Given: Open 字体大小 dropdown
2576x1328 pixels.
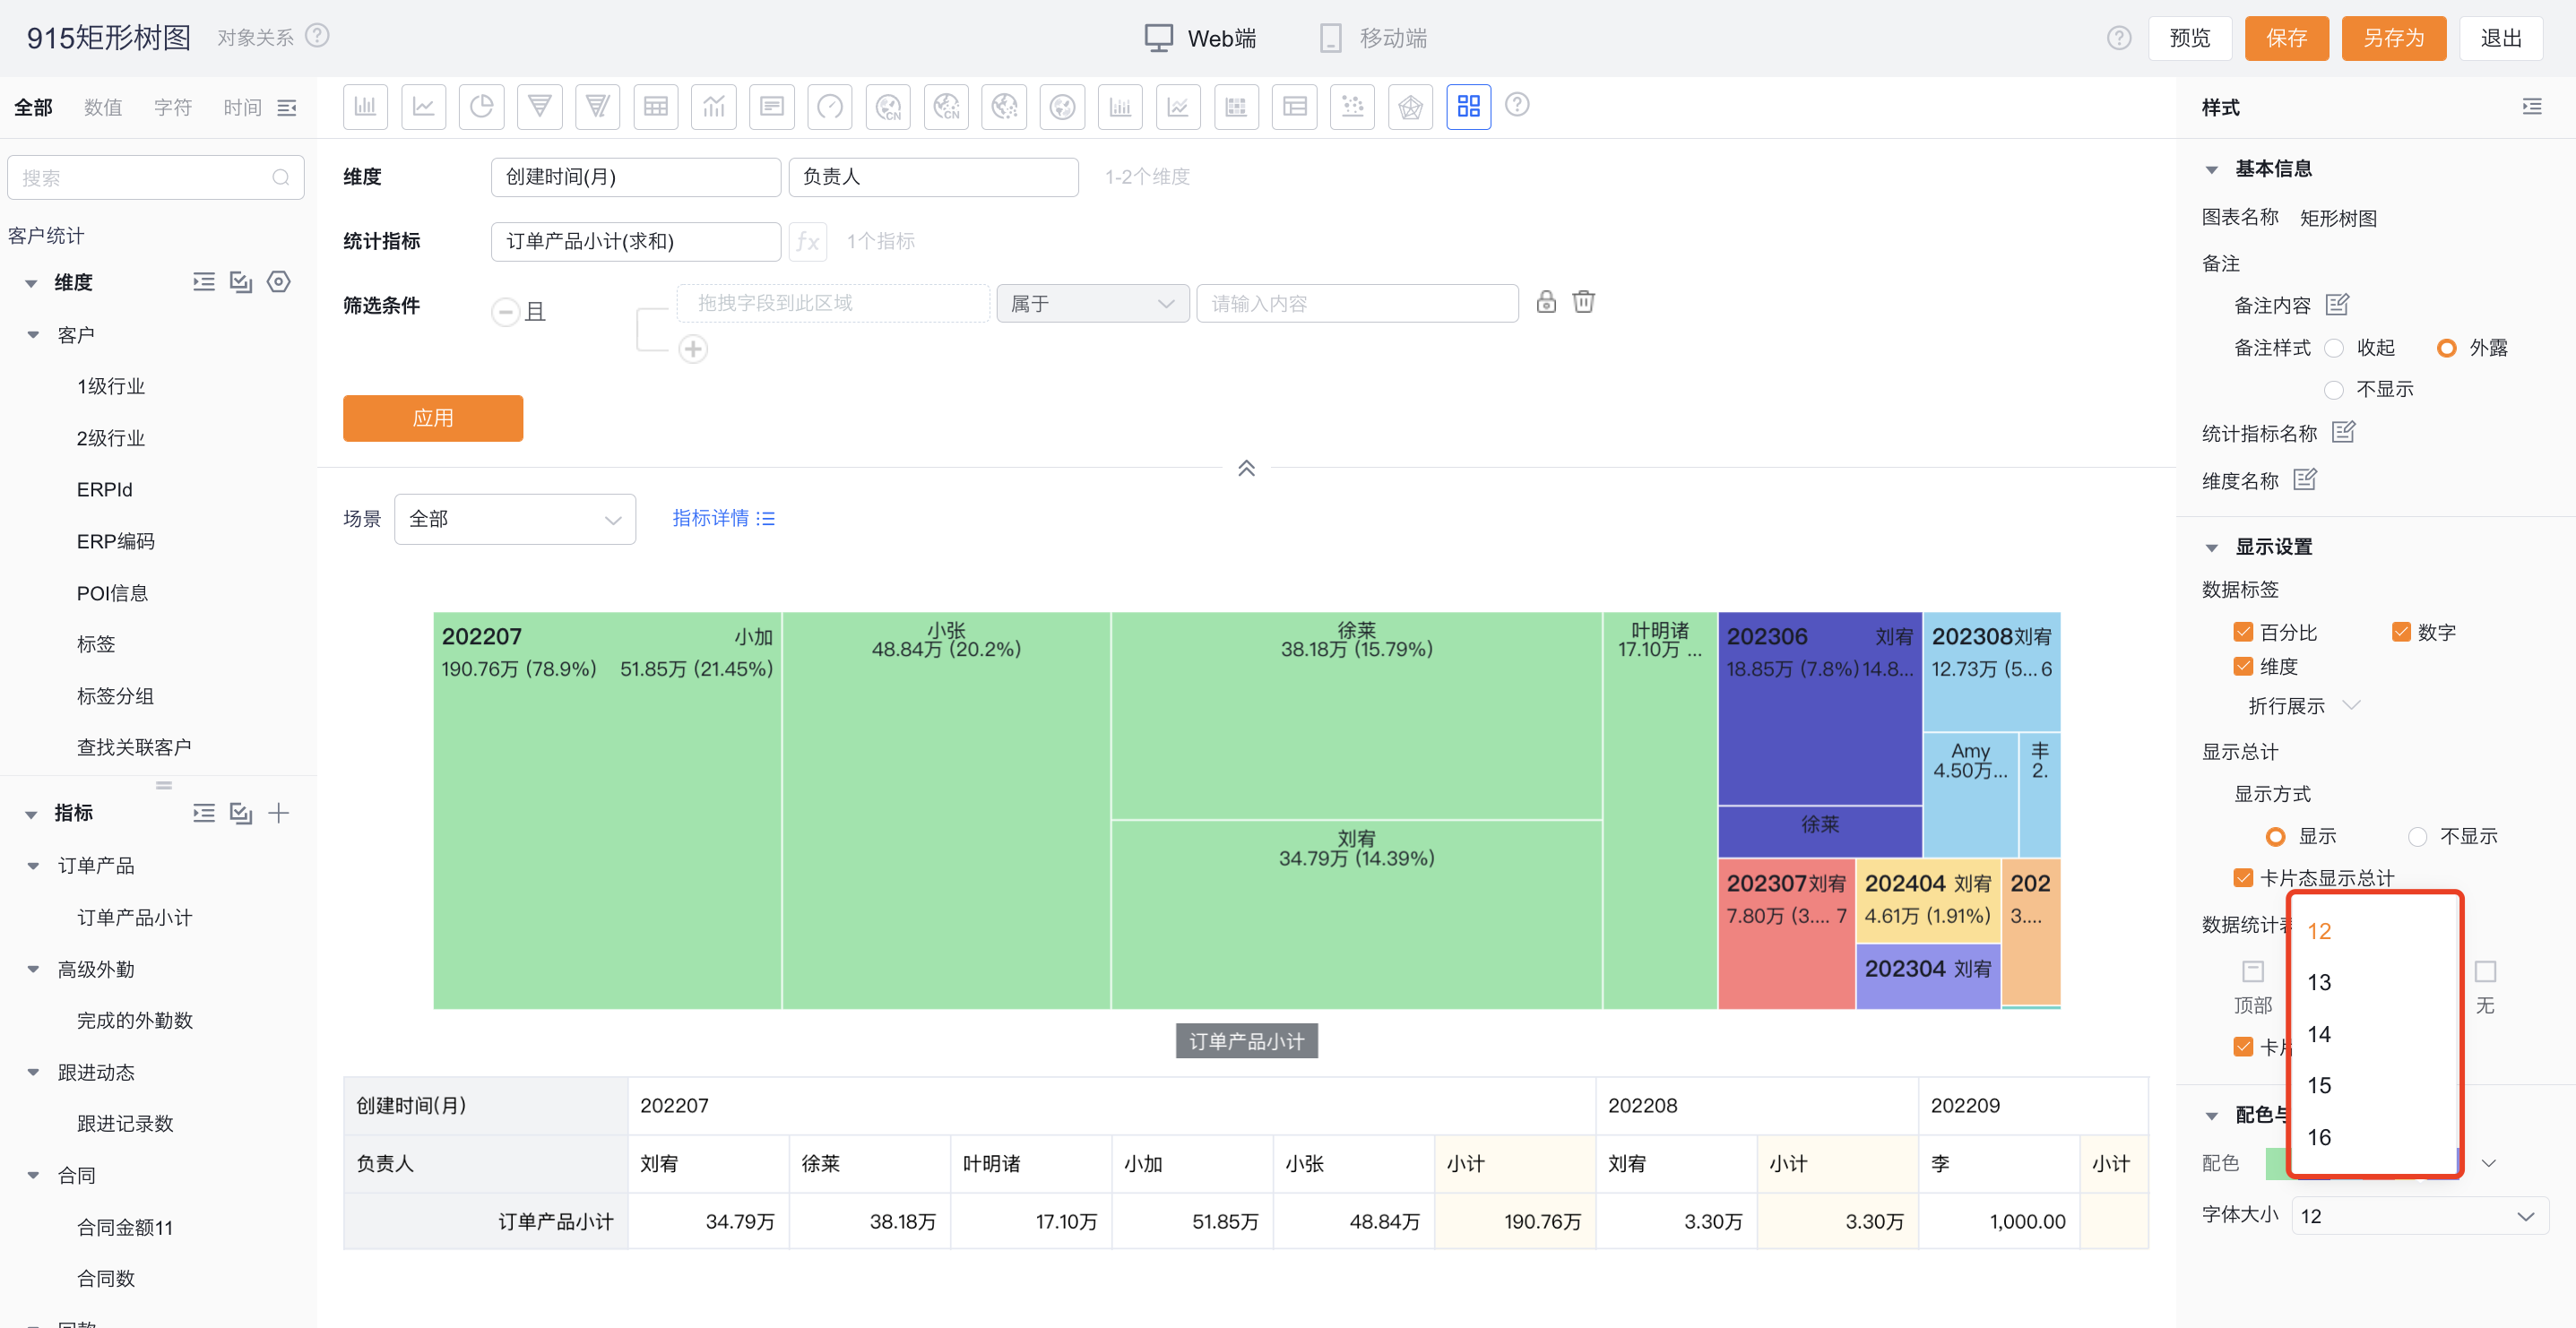Looking at the screenshot, I should pyautogui.click(x=2419, y=1216).
